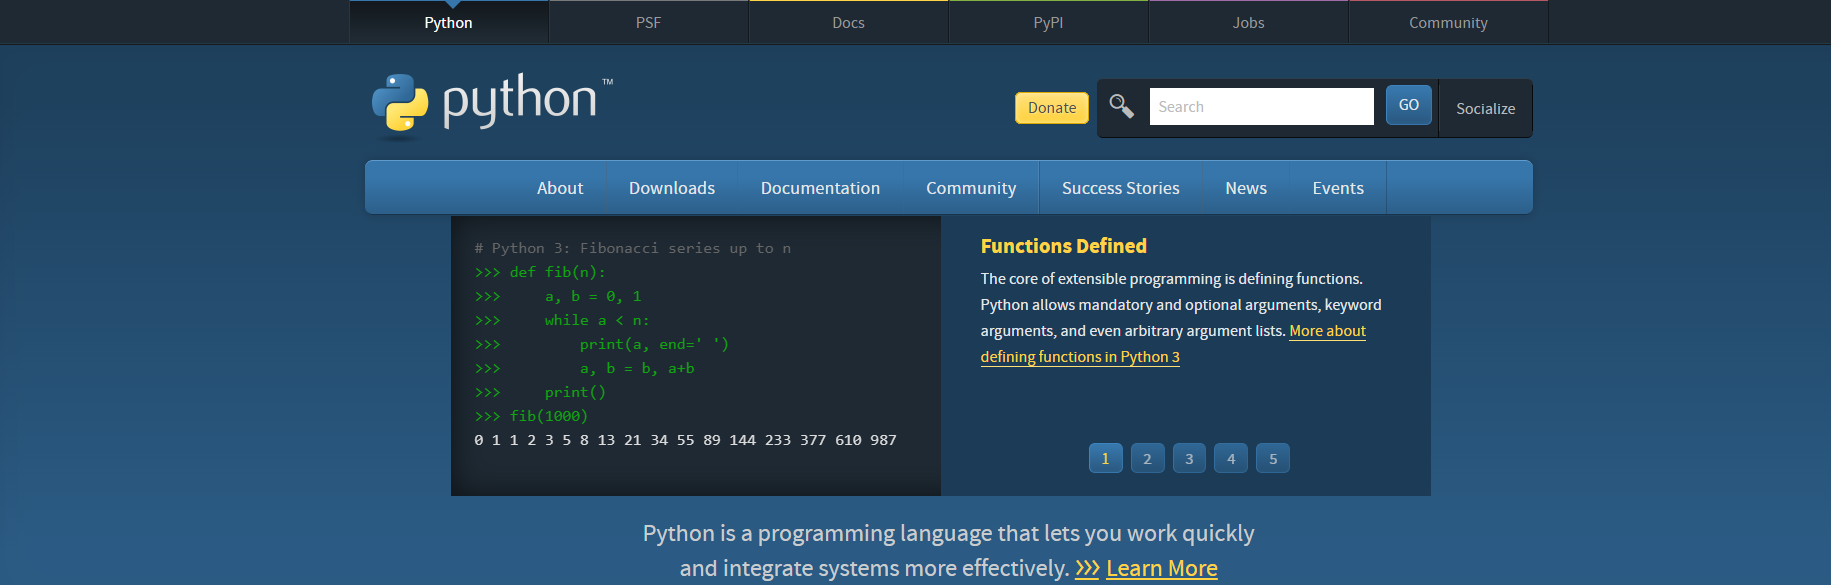Screen dimensions: 1831x585
Task: Jump to slide 5 in the carousel
Action: [1273, 459]
